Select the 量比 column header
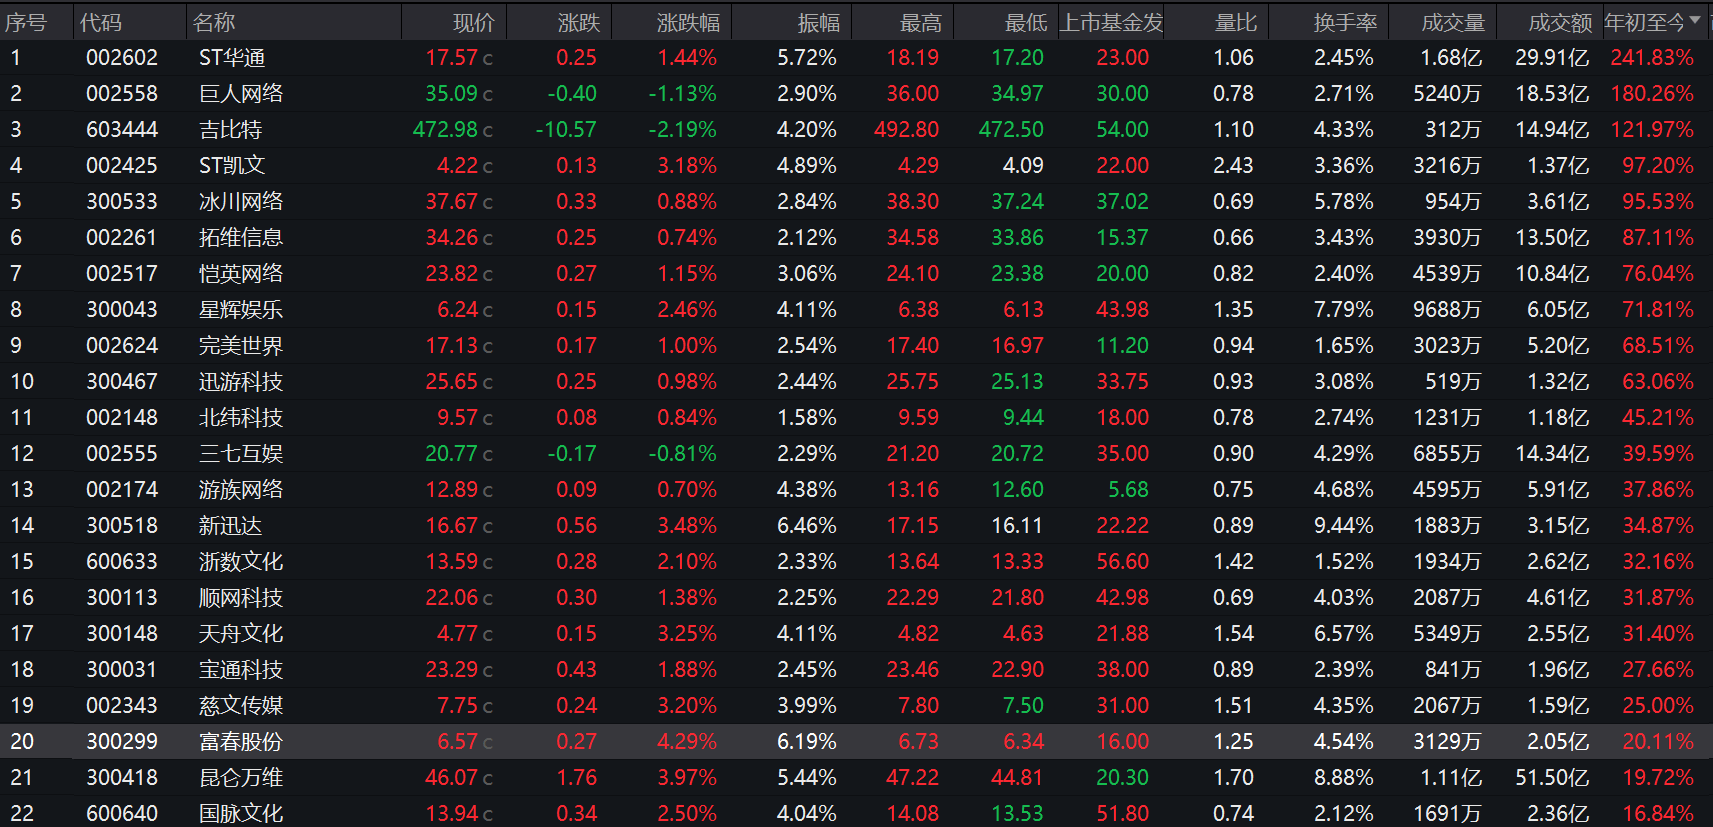This screenshot has width=1713, height=827. click(x=1236, y=22)
